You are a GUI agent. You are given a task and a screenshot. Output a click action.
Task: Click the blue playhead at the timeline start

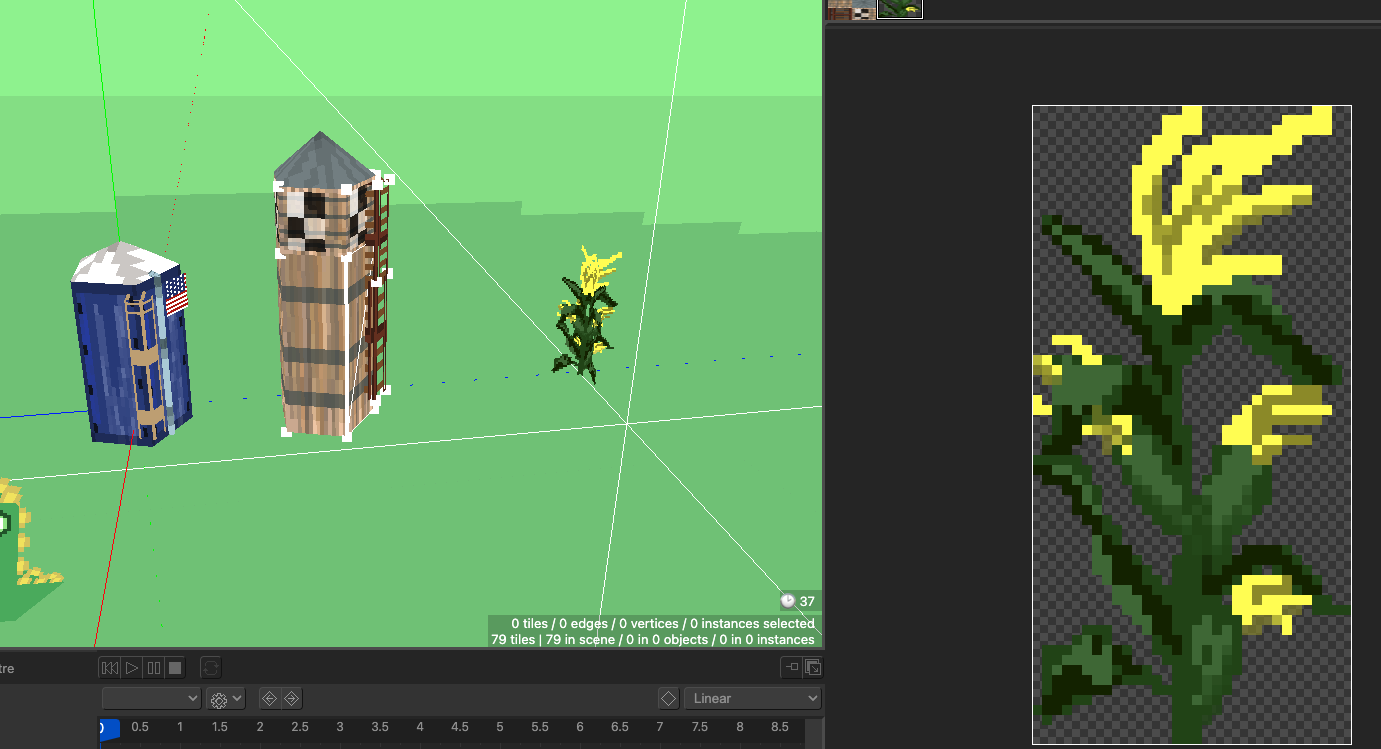point(109,730)
